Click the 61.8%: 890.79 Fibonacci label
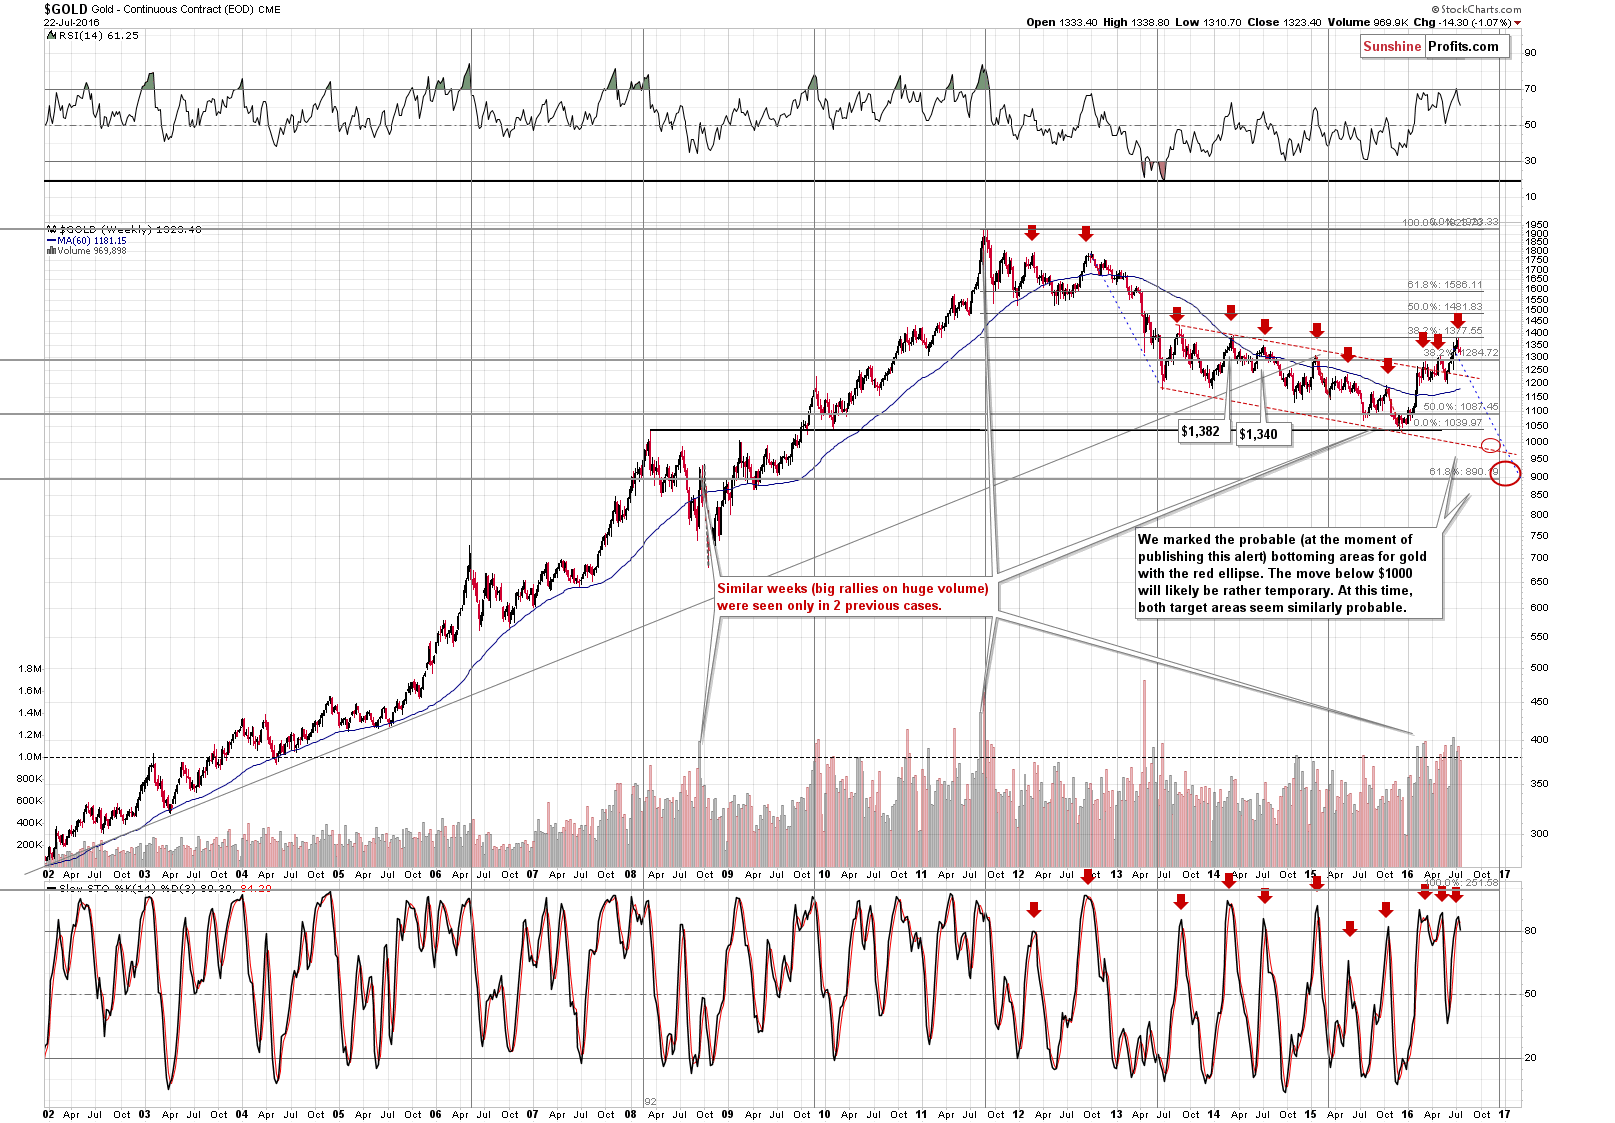Image resolution: width=1615 pixels, height=1123 pixels. (x=1465, y=471)
